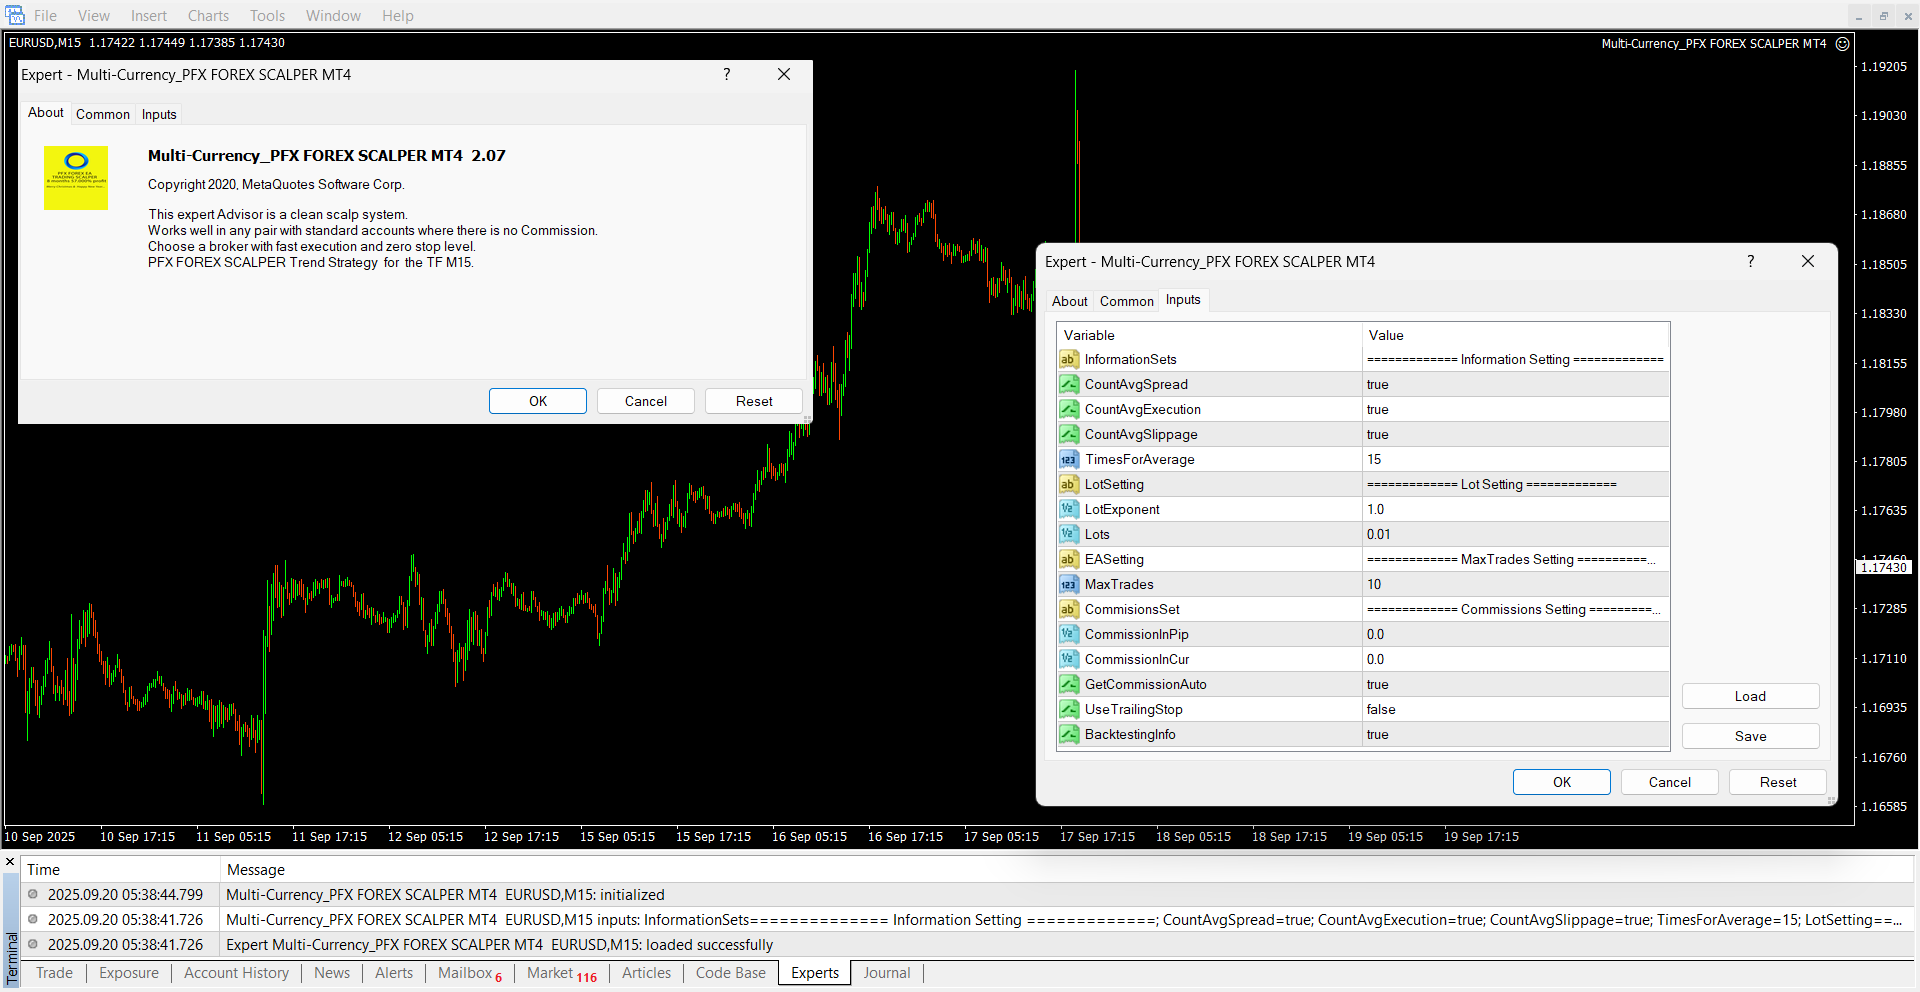The height and width of the screenshot is (992, 1920).
Task: Click the Load button for input settings
Action: (1749, 696)
